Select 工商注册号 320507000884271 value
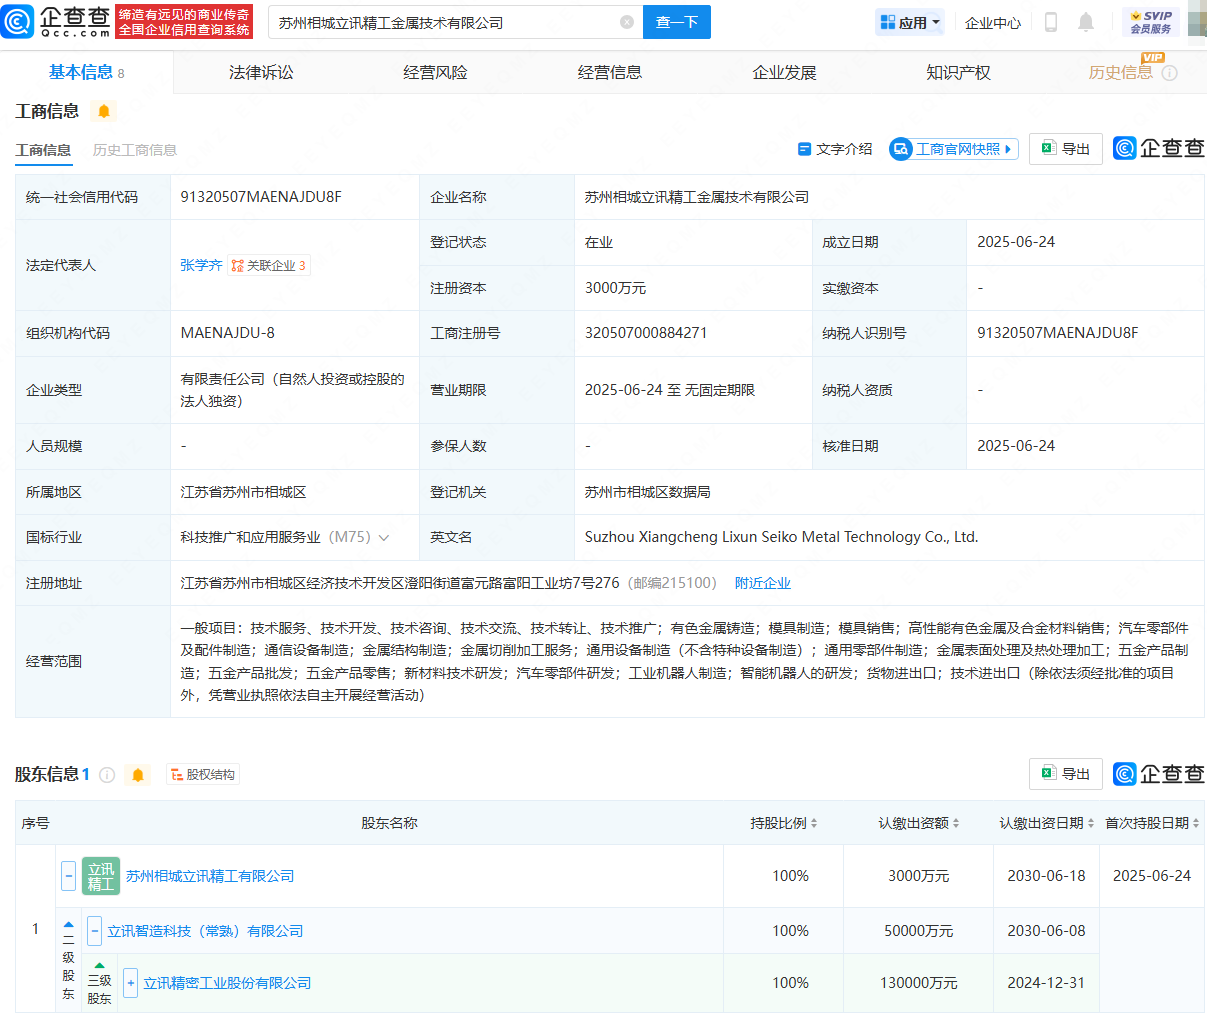 [x=646, y=333]
